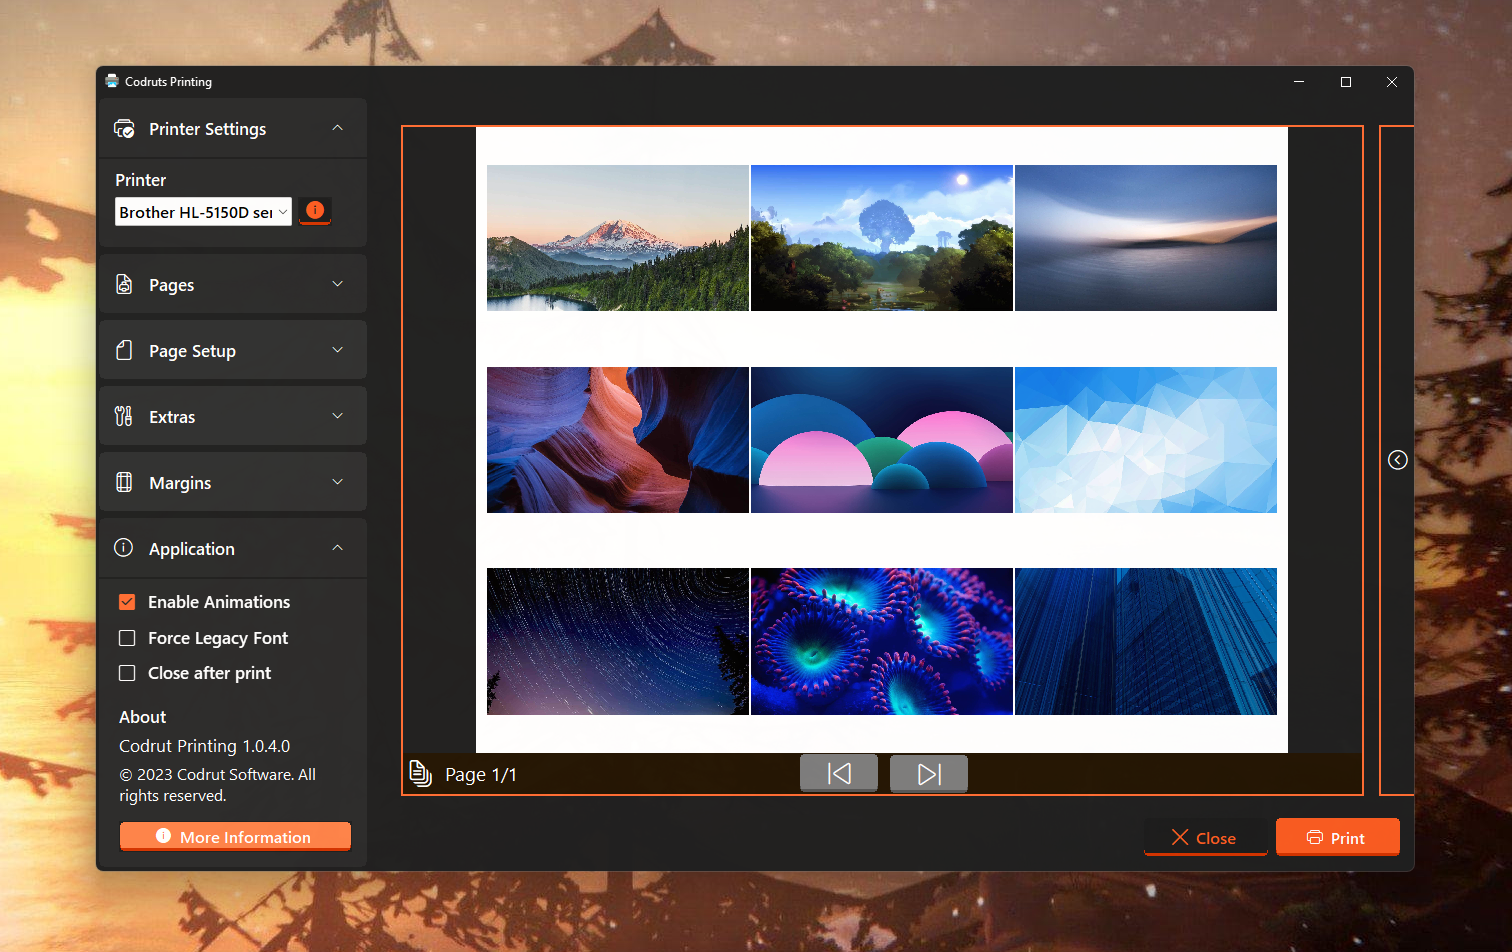This screenshot has height=952, width=1512.
Task: Click the star trails thumbnail in preview
Action: click(x=618, y=642)
